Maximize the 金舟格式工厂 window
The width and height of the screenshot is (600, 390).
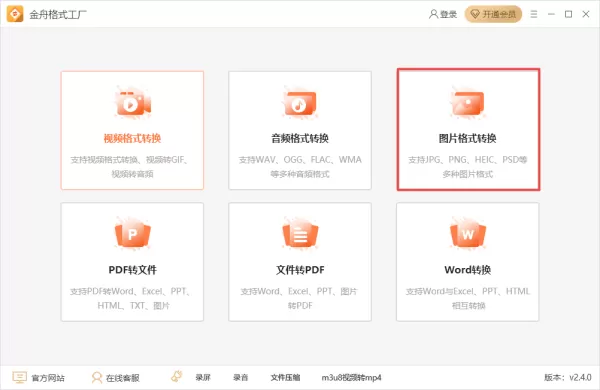tap(569, 14)
